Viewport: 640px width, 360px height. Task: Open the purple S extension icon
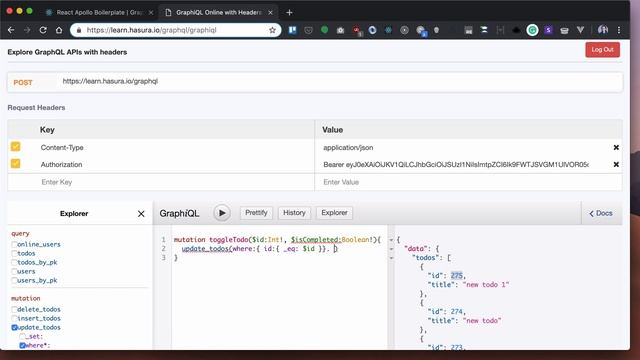pos(548,30)
